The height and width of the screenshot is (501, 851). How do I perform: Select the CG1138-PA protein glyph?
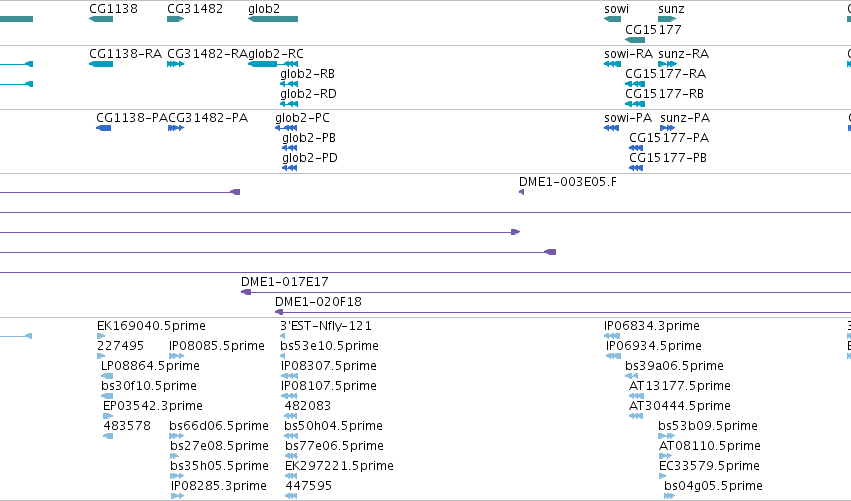104,128
